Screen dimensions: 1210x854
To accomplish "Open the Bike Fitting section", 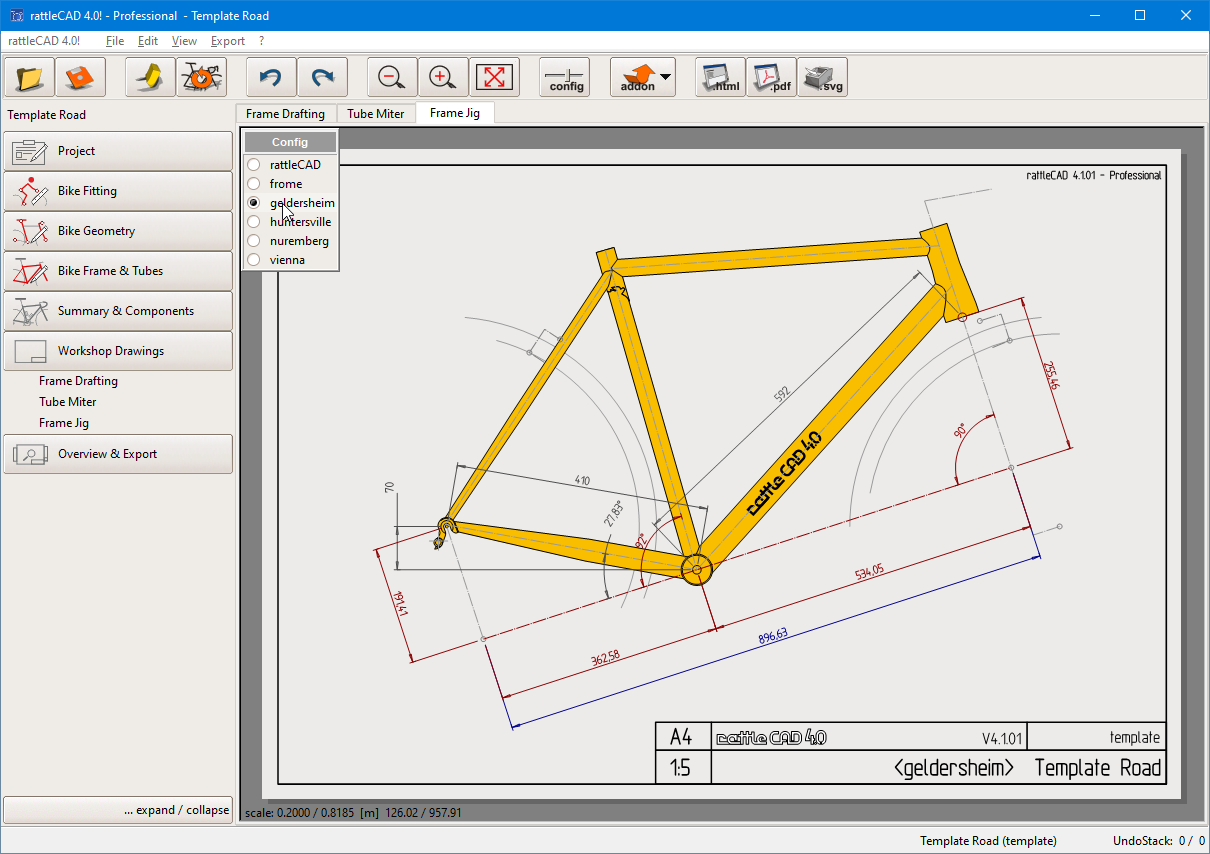I will [118, 191].
